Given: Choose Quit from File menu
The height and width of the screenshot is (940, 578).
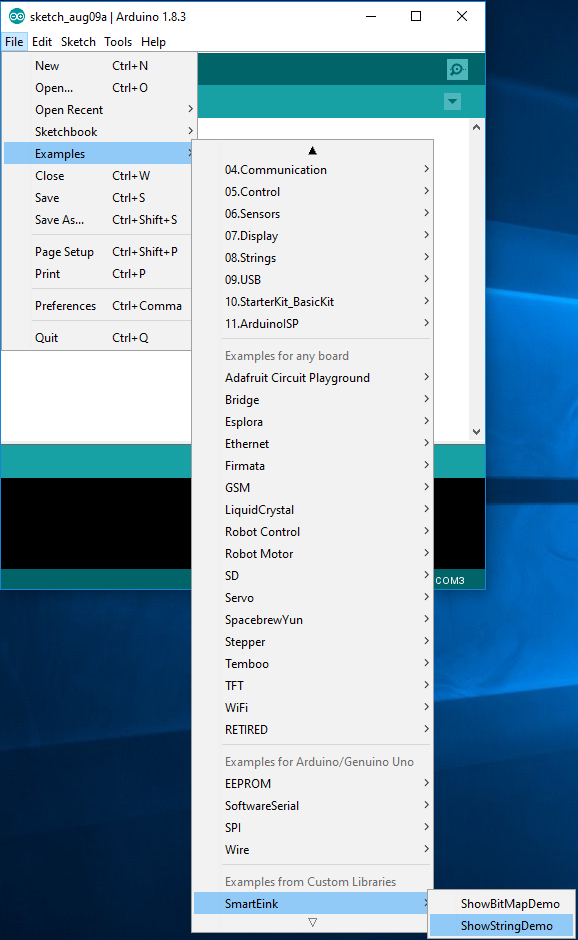Looking at the screenshot, I should [98, 338].
